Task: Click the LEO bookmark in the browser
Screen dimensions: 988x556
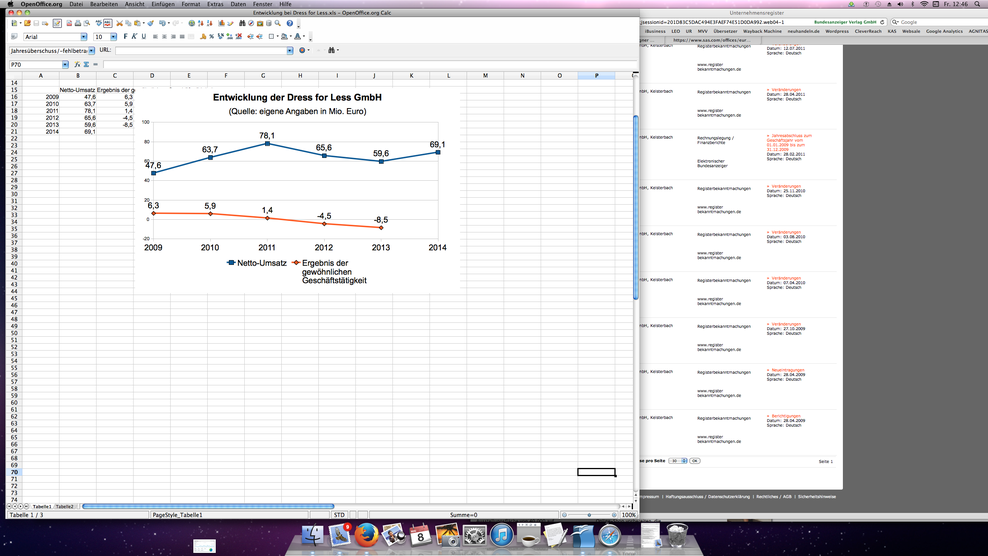Action: (x=675, y=31)
